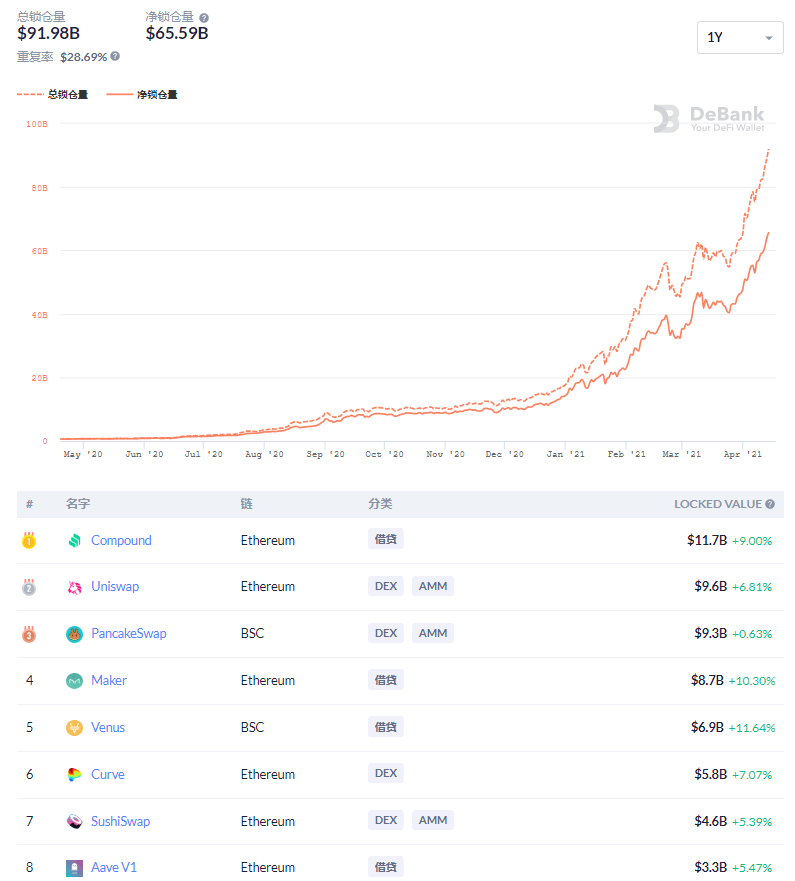
Task: Click 借贷 tag in Venus row
Action: click(x=385, y=727)
